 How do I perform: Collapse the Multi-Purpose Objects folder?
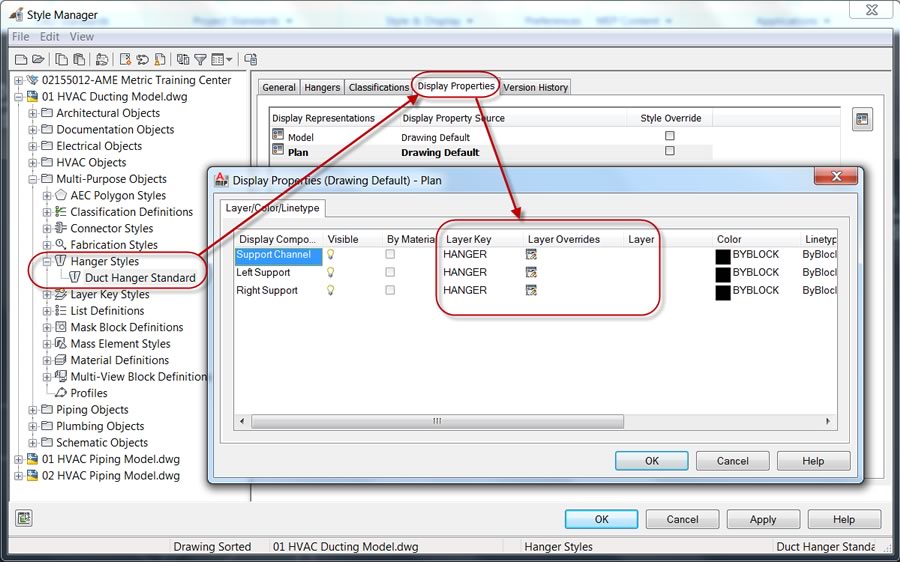[33, 179]
